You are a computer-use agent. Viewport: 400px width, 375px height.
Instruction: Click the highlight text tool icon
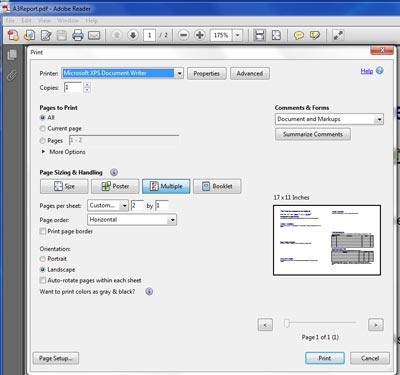(315, 35)
